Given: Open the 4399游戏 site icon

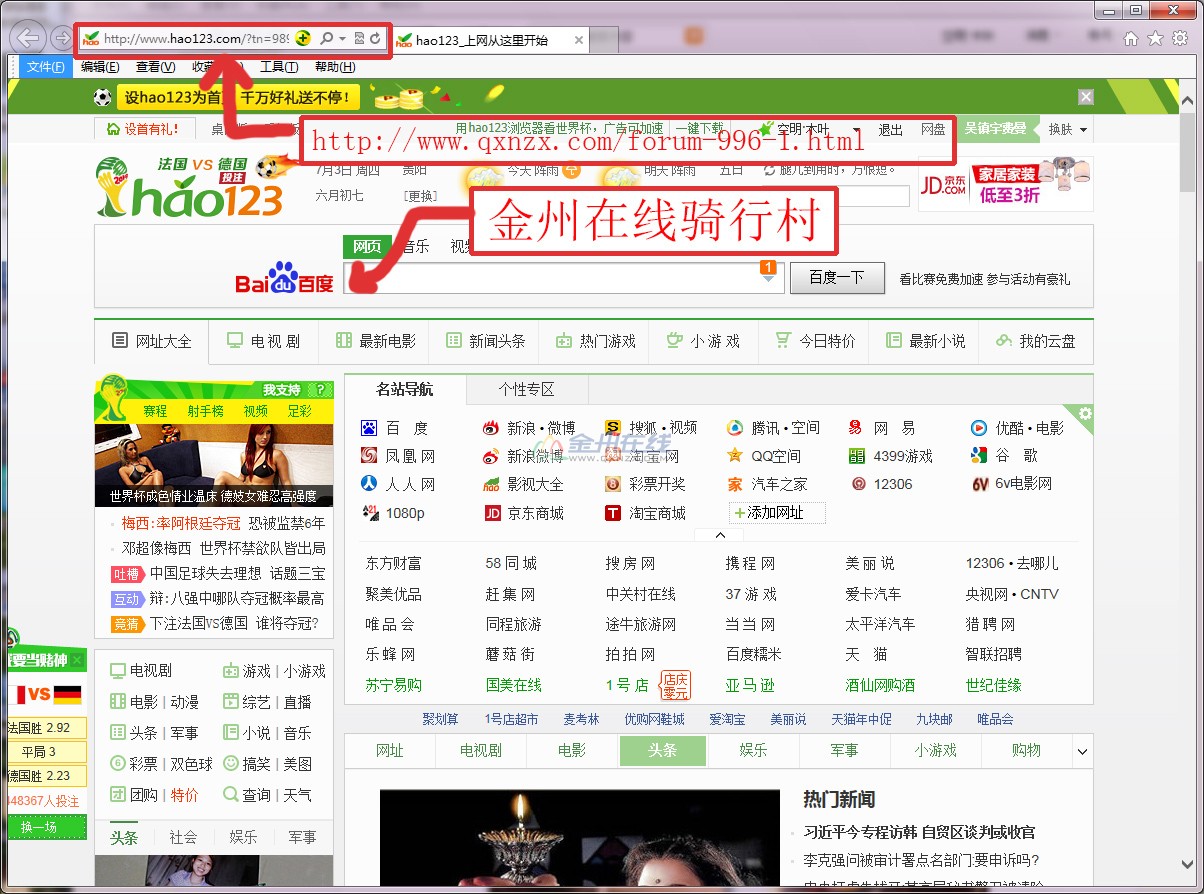Looking at the screenshot, I should pyautogui.click(x=857, y=456).
